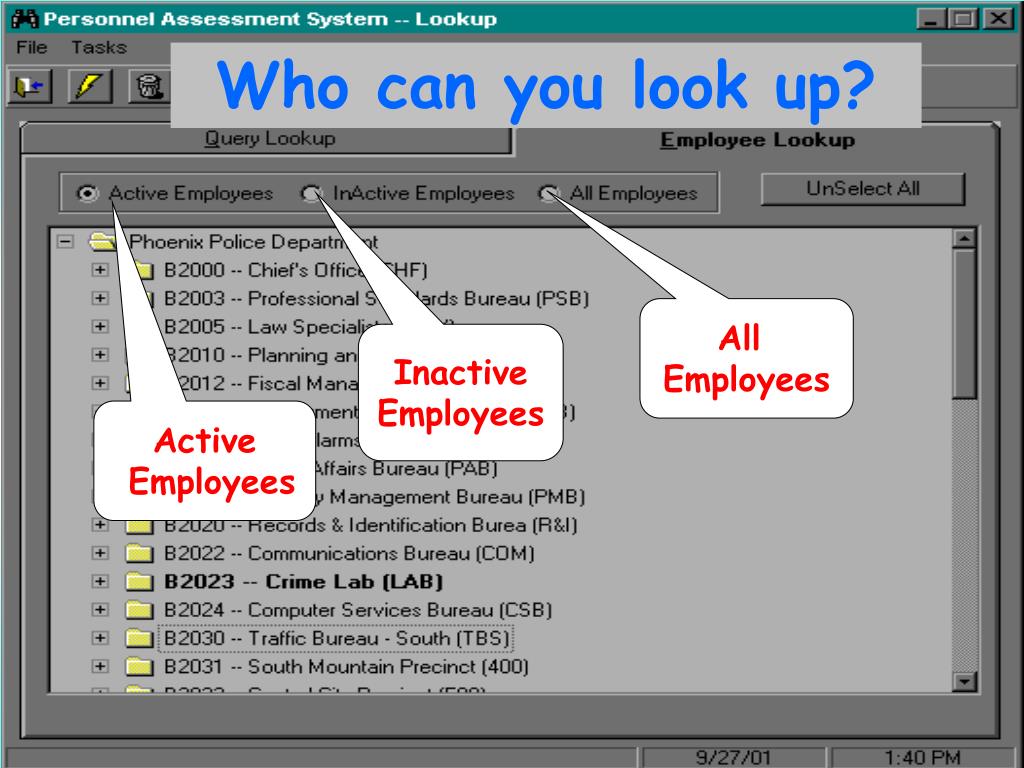Select B2003 Professional Standards Bureau (PSB) row

[x=376, y=298]
